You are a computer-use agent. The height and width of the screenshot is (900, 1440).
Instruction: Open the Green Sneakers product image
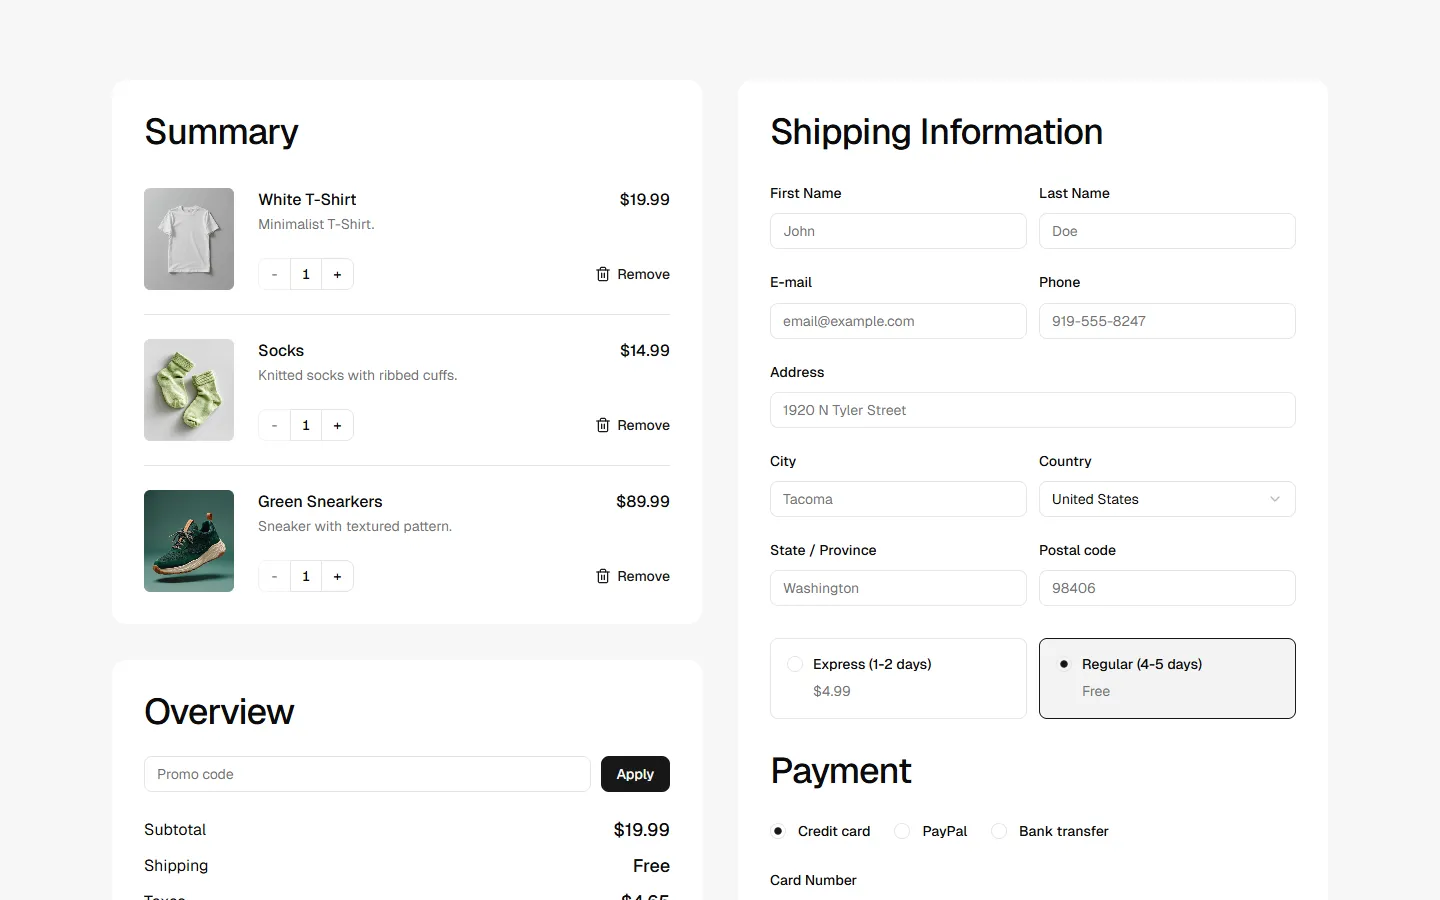click(x=189, y=541)
